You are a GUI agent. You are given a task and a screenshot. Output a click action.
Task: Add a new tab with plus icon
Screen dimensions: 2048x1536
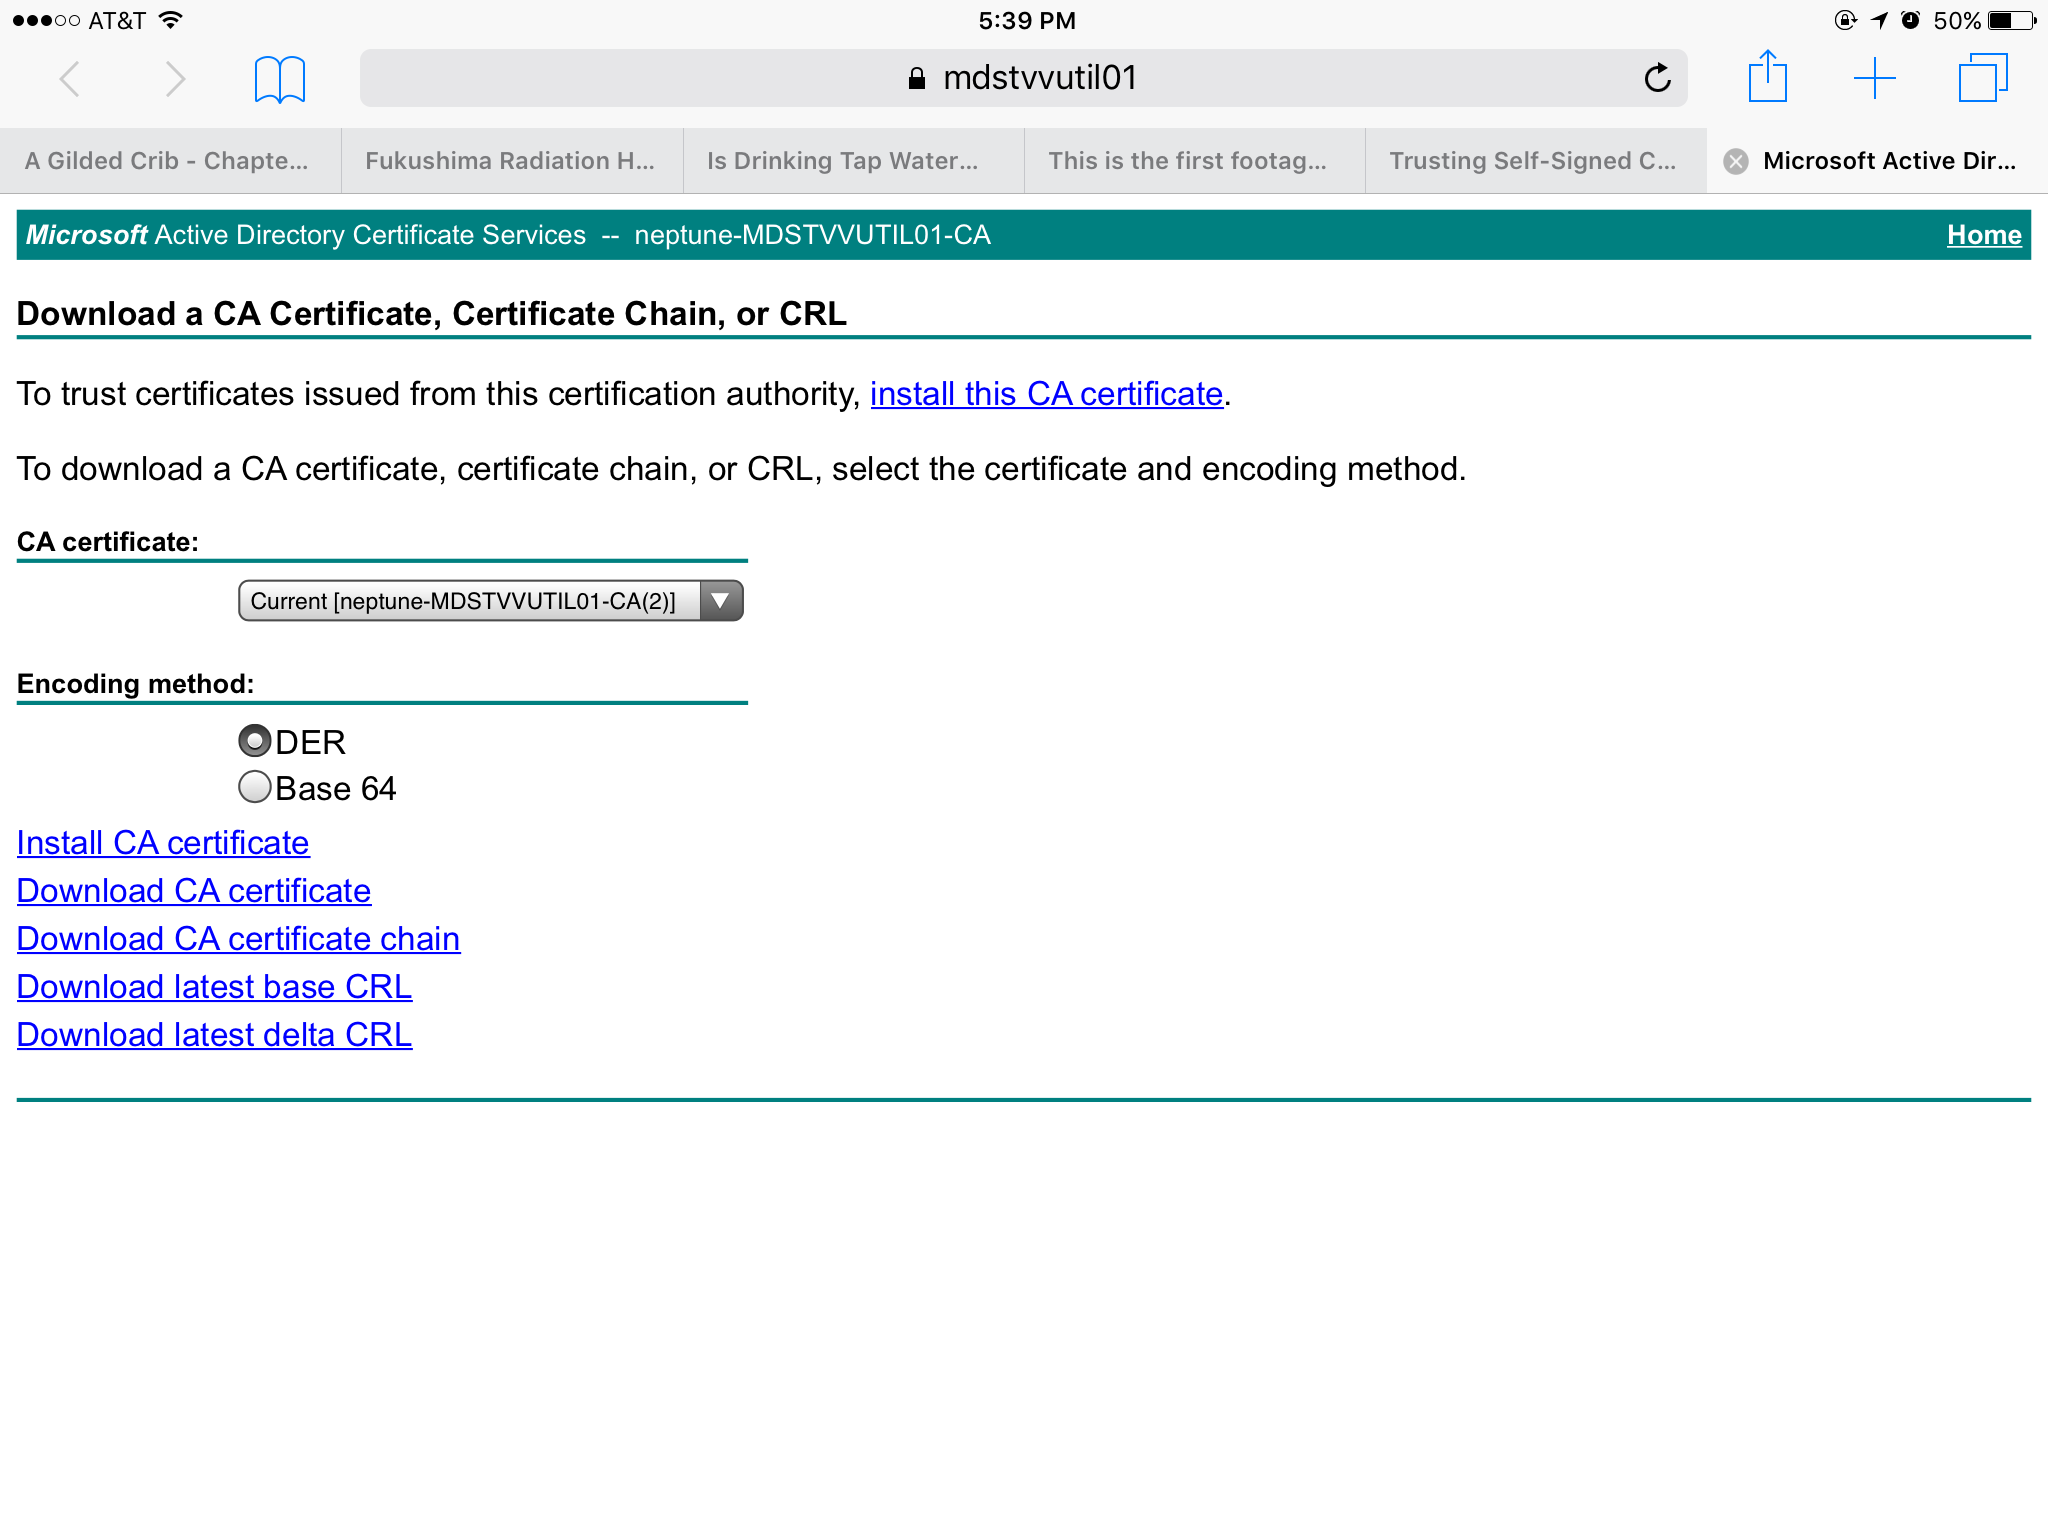(x=1874, y=78)
